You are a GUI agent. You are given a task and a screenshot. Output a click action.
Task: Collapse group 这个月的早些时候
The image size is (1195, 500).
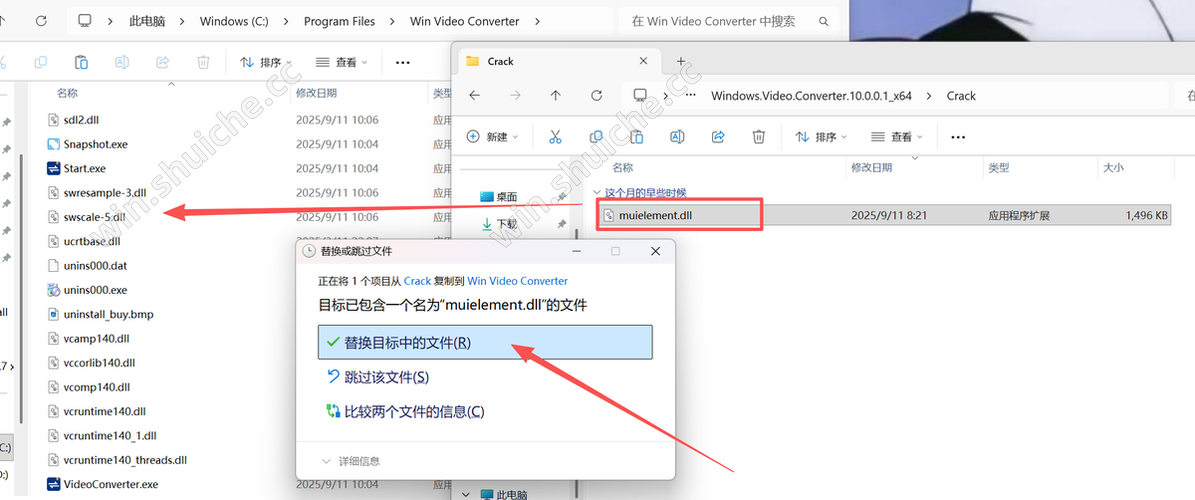point(597,193)
